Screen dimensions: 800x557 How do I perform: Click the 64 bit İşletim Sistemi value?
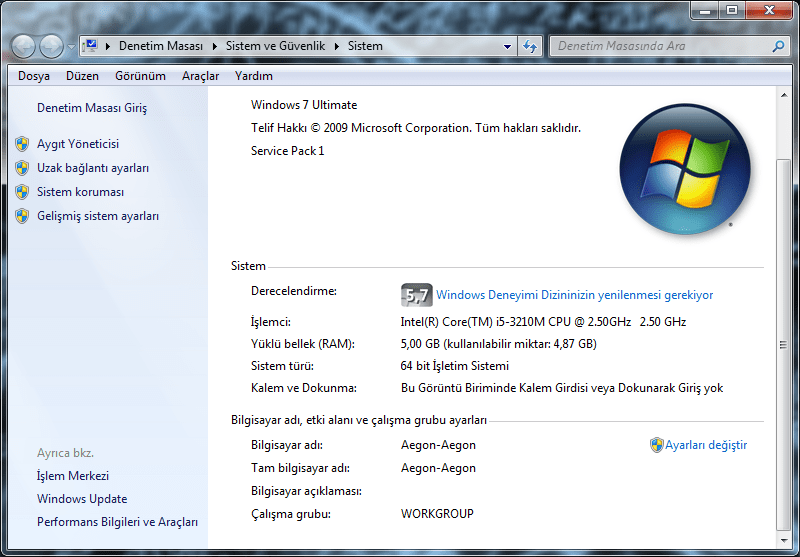click(x=455, y=366)
